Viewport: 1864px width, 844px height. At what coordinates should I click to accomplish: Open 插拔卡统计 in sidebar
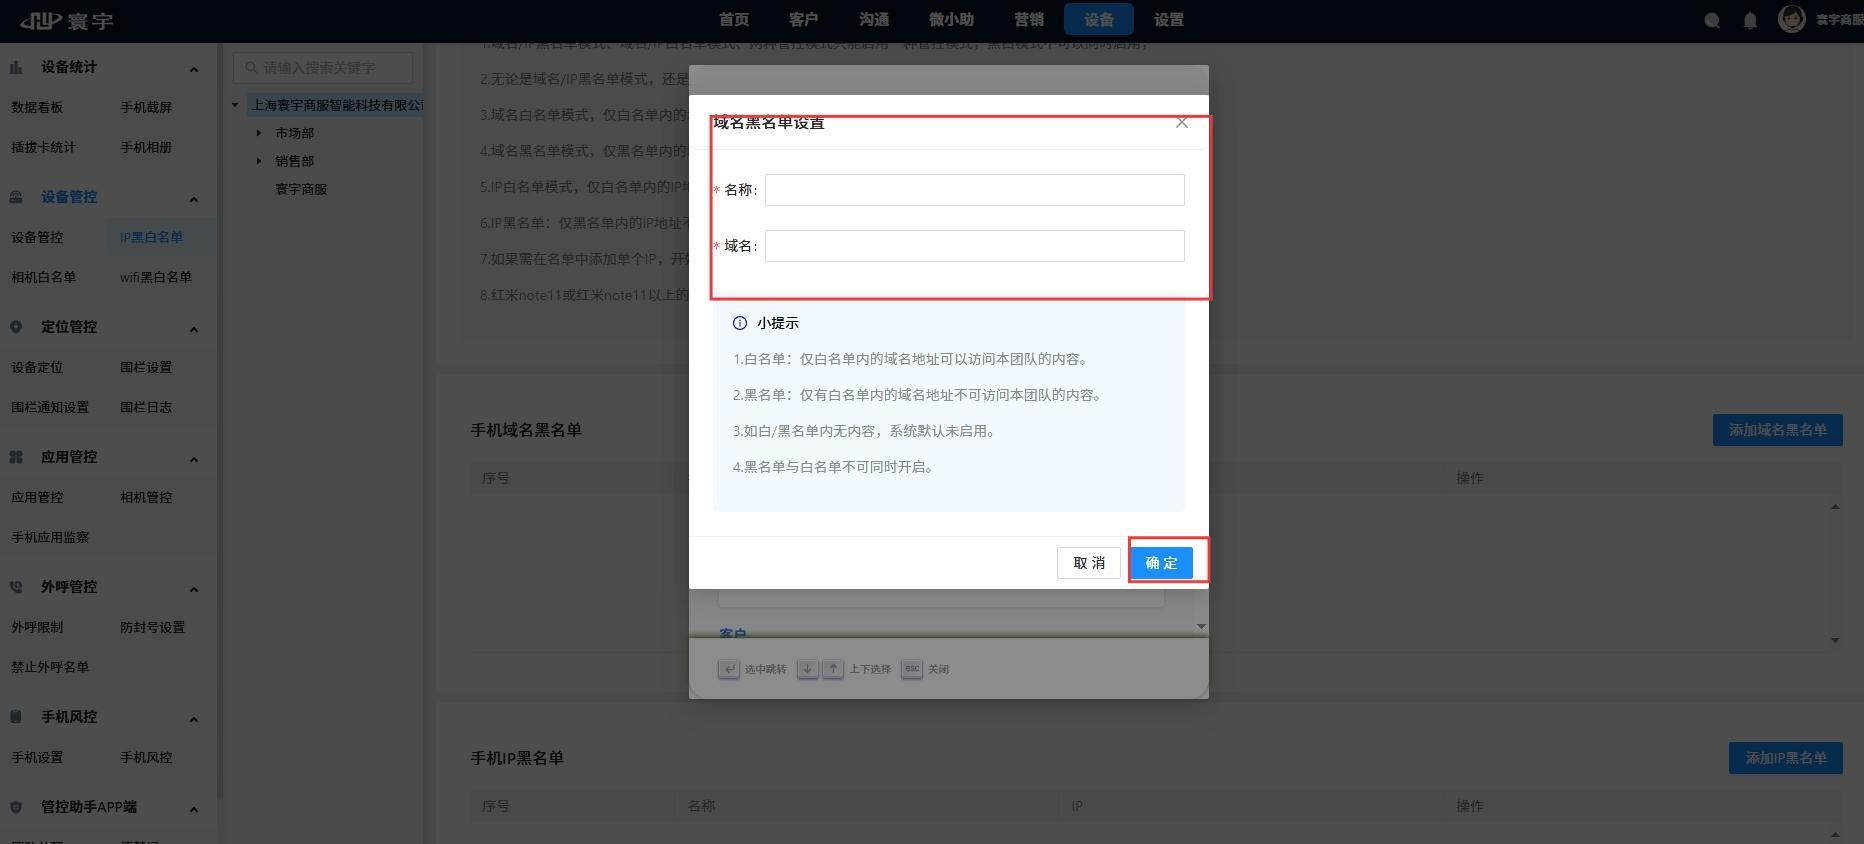[x=43, y=147]
